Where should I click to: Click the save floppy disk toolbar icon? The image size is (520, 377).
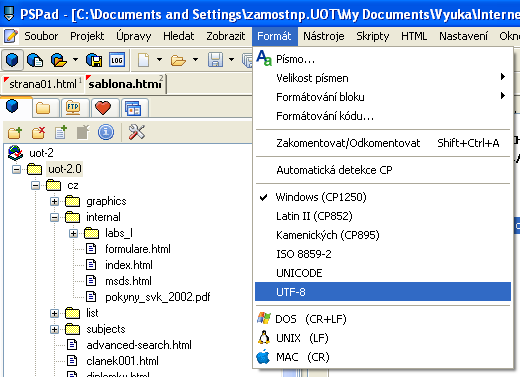[216, 60]
